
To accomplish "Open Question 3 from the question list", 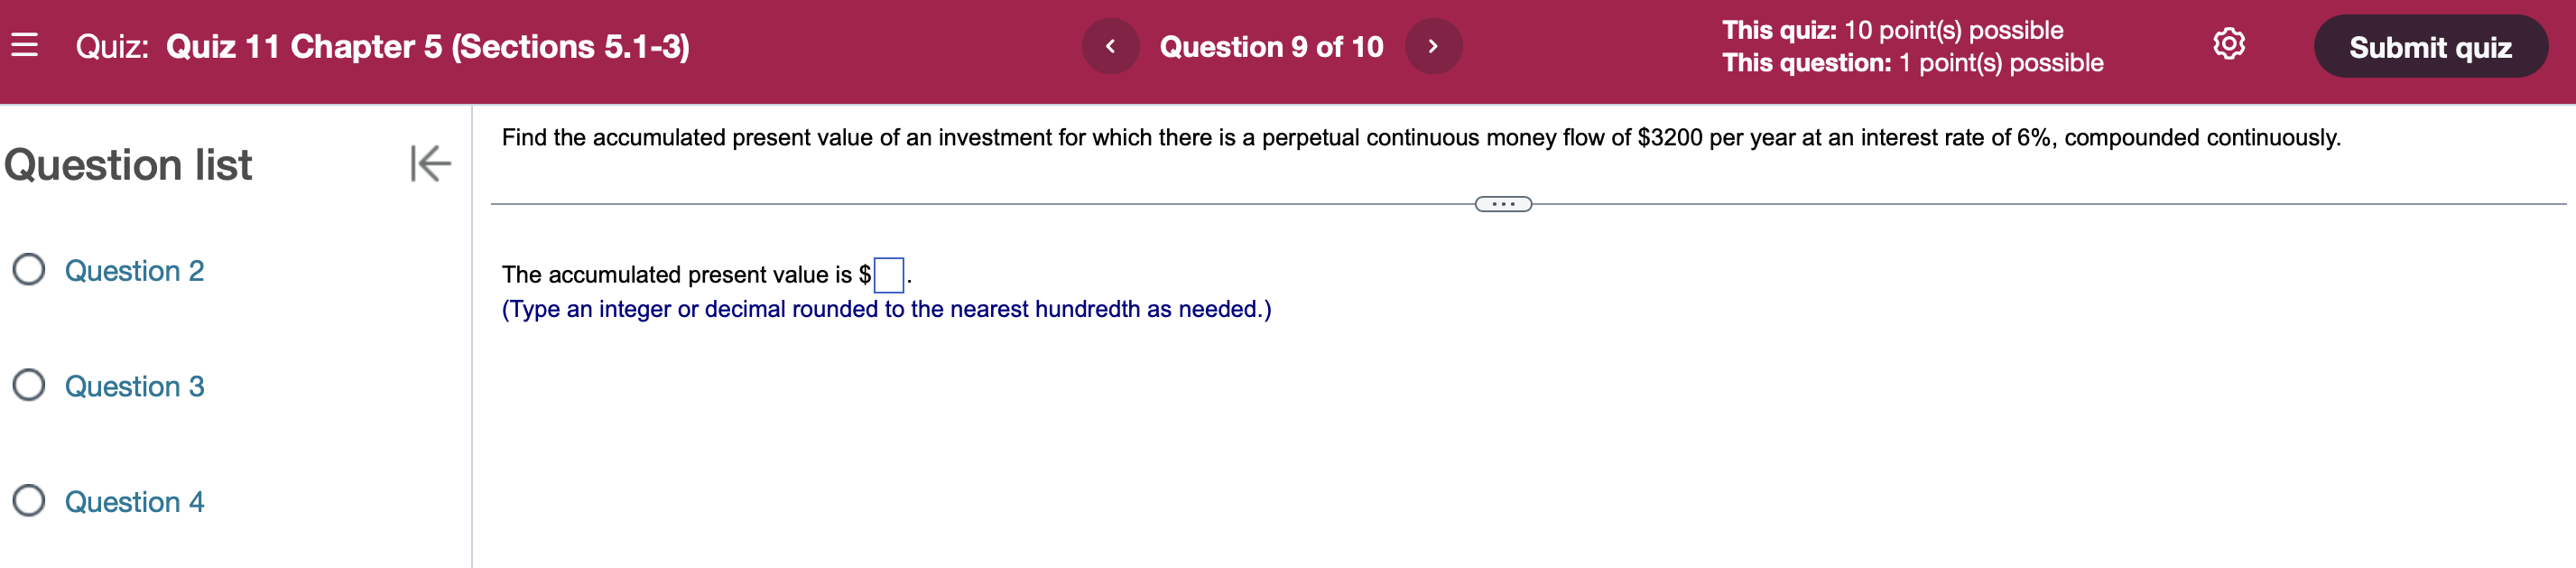I will coord(135,386).
